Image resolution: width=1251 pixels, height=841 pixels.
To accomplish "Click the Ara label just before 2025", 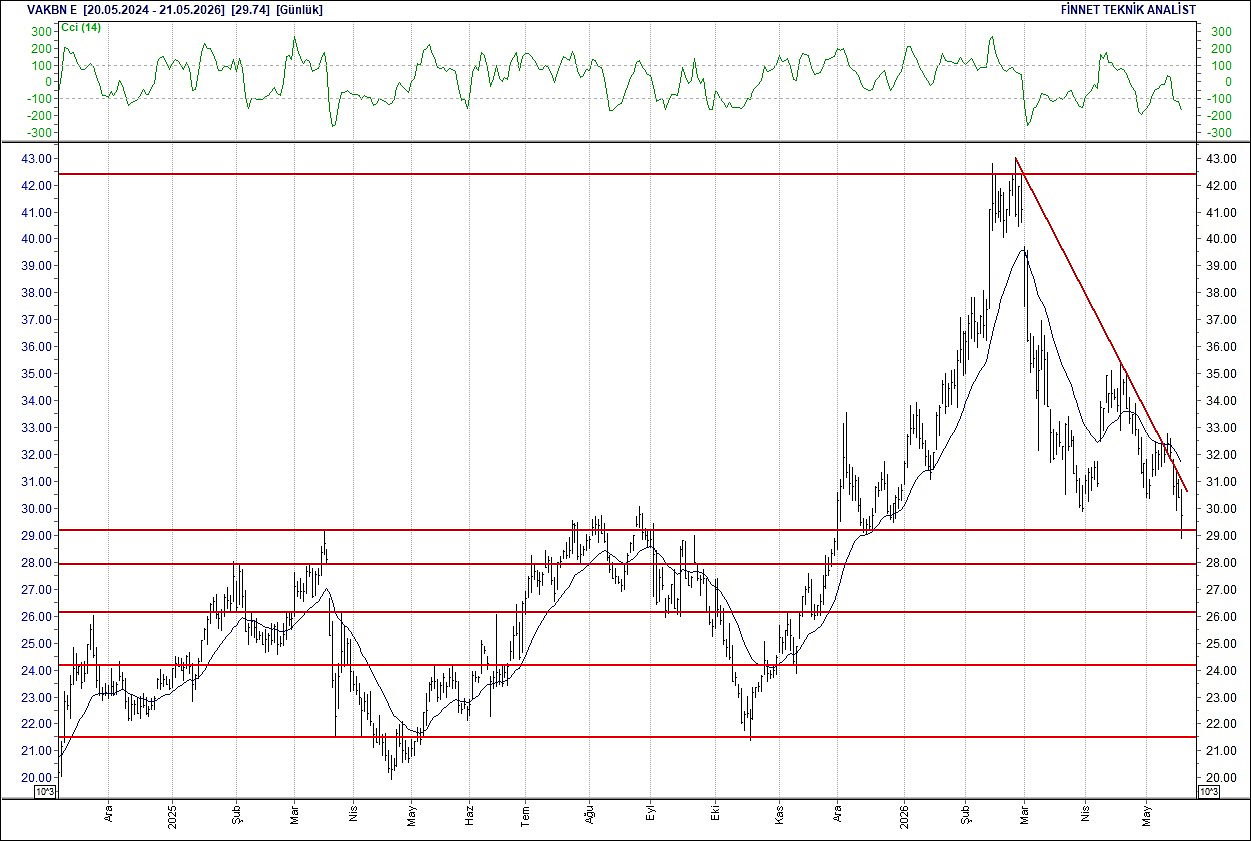I will pos(108,816).
